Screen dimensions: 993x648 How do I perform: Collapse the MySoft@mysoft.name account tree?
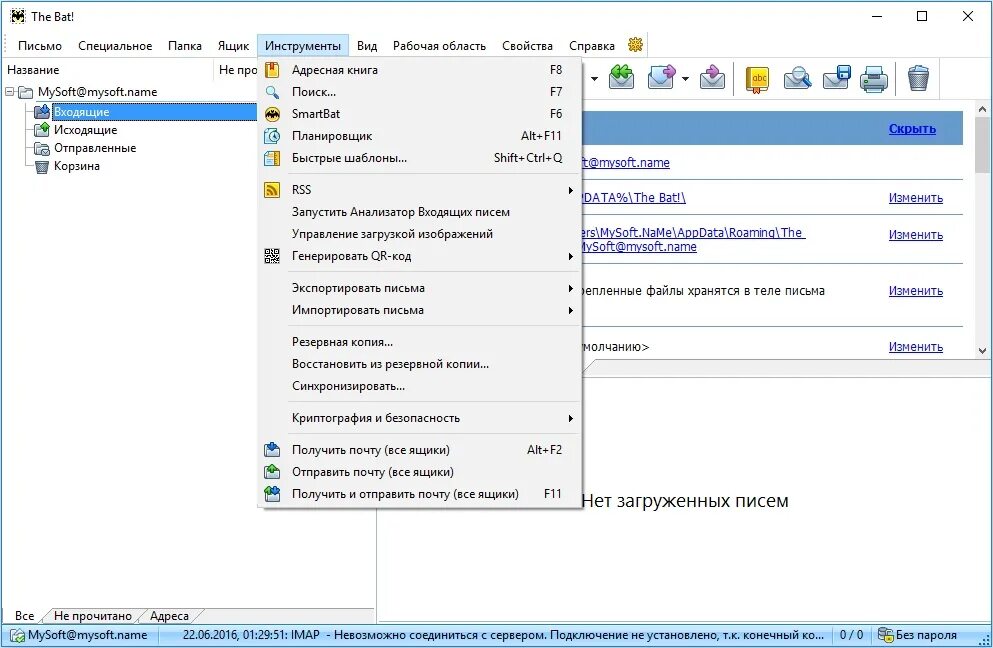coord(10,92)
